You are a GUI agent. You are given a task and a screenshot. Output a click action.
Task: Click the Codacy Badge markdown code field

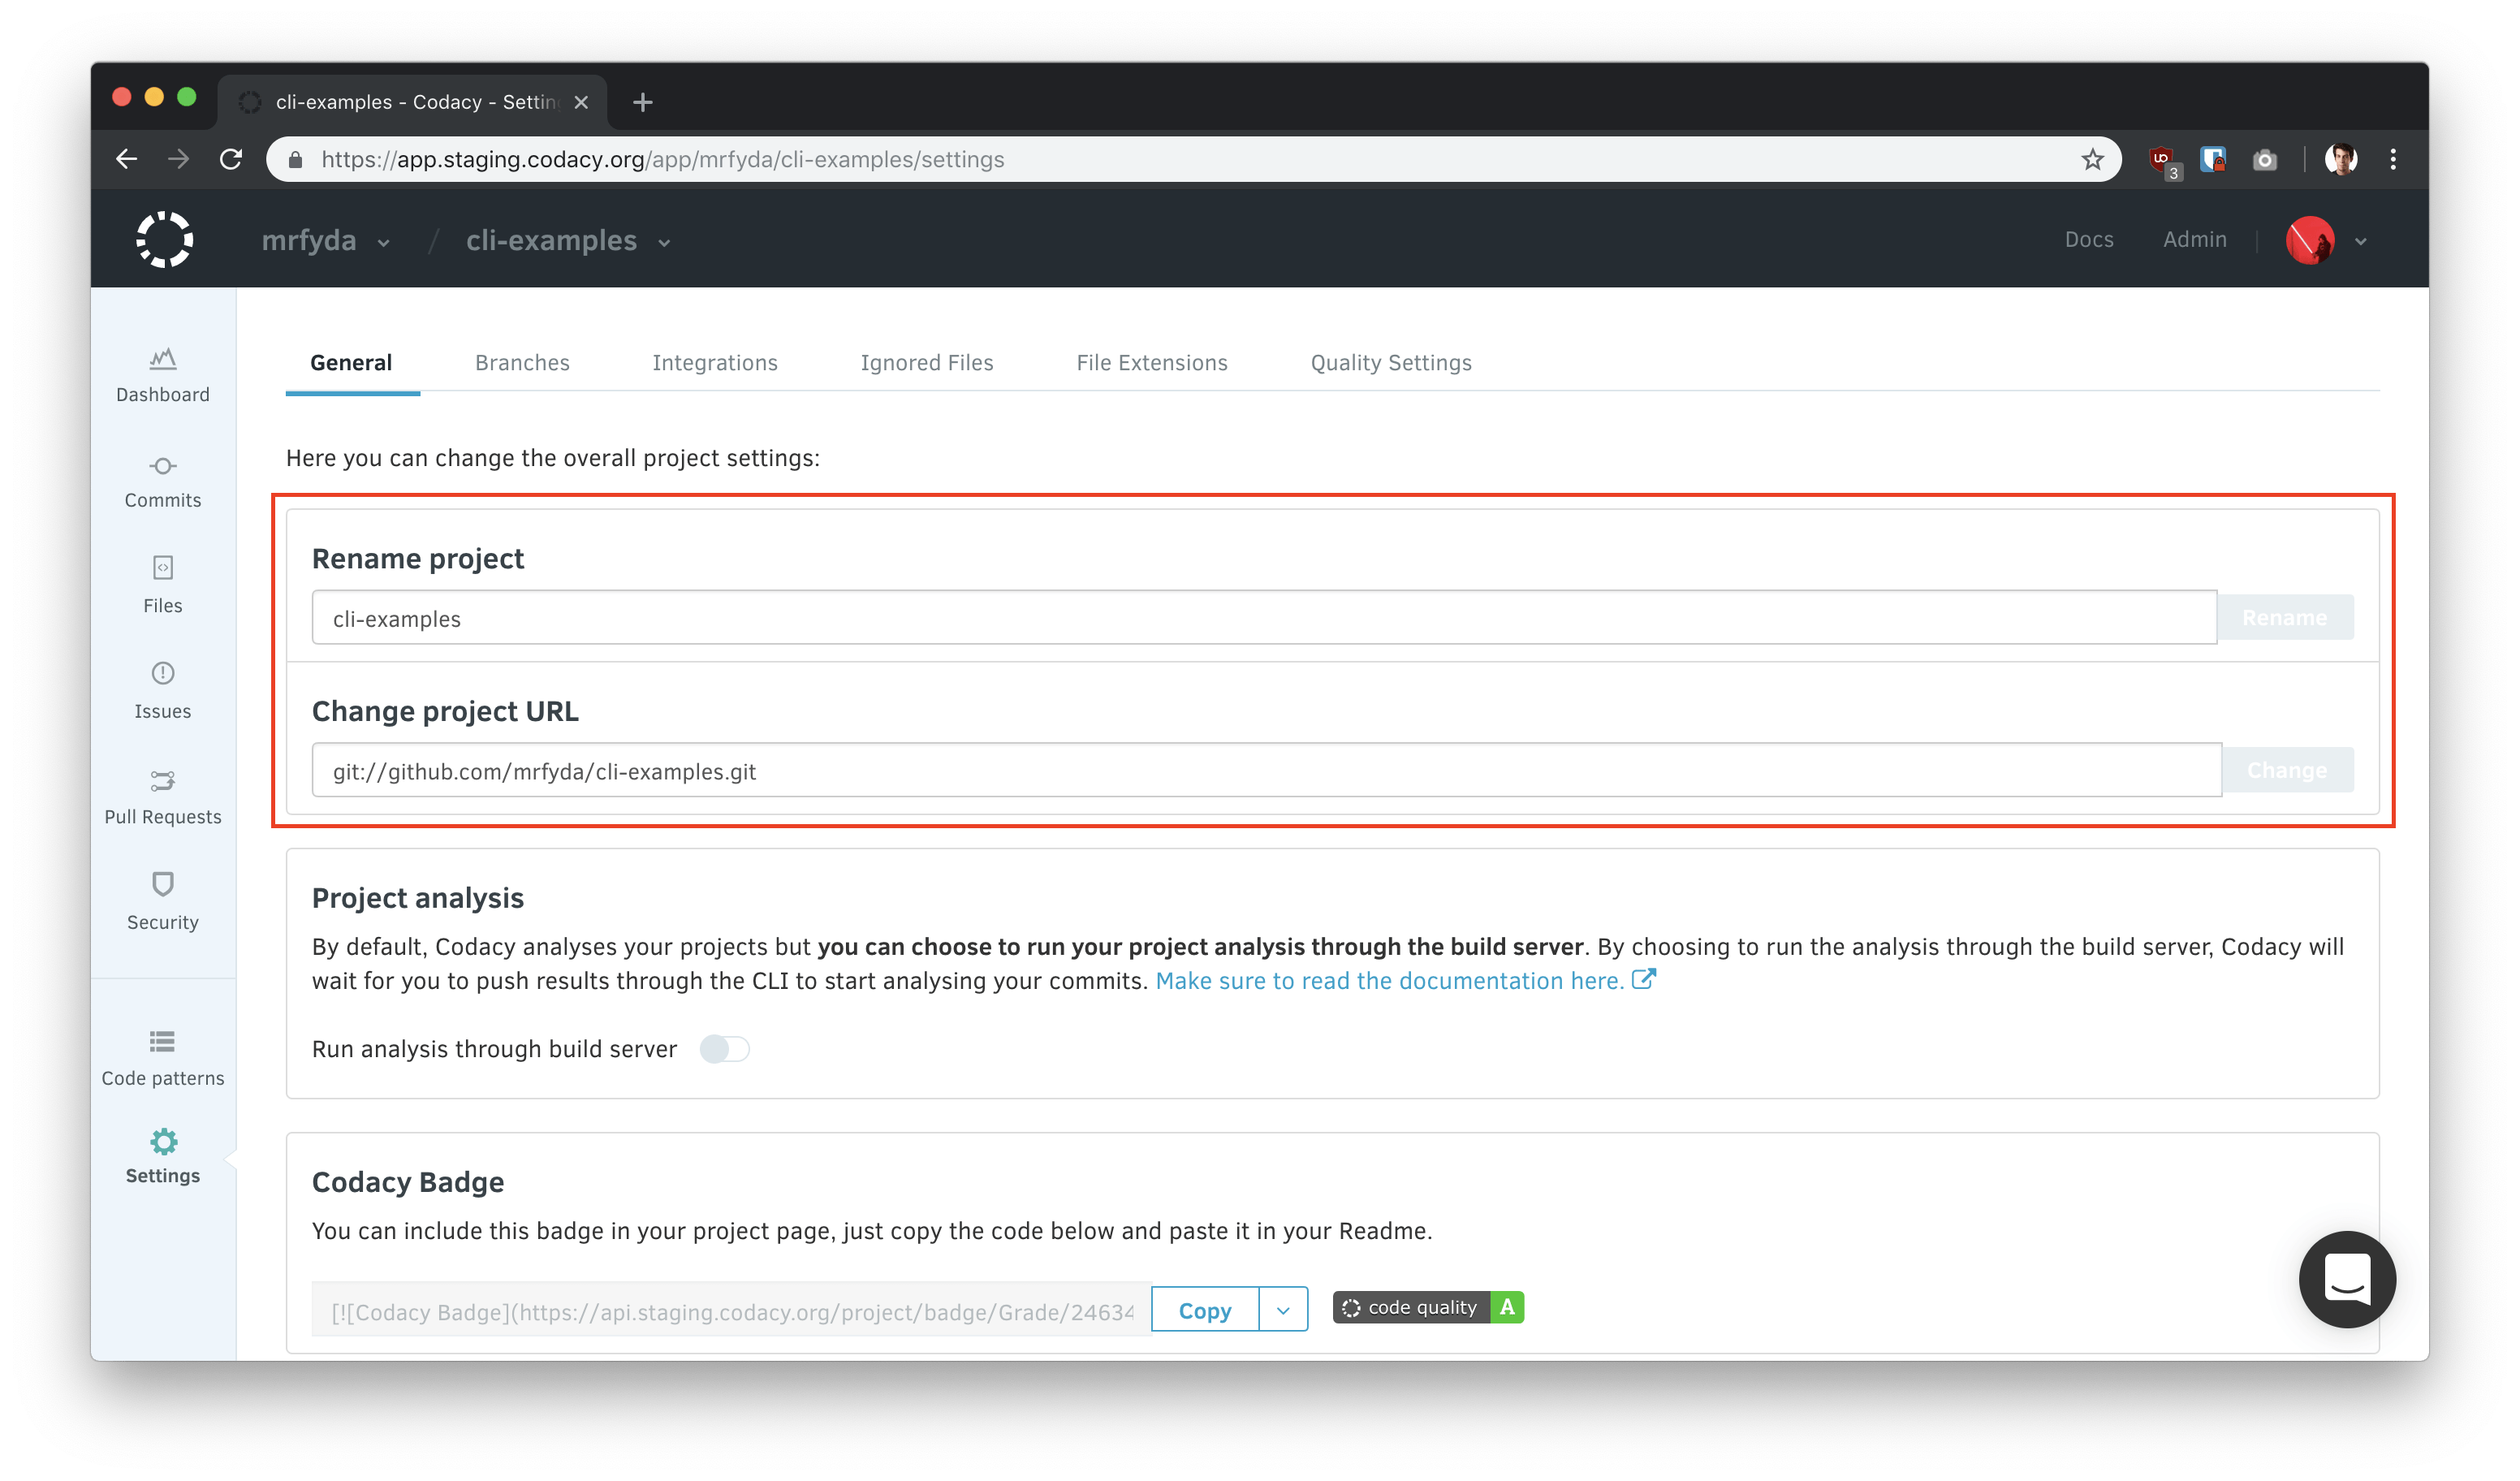[731, 1310]
